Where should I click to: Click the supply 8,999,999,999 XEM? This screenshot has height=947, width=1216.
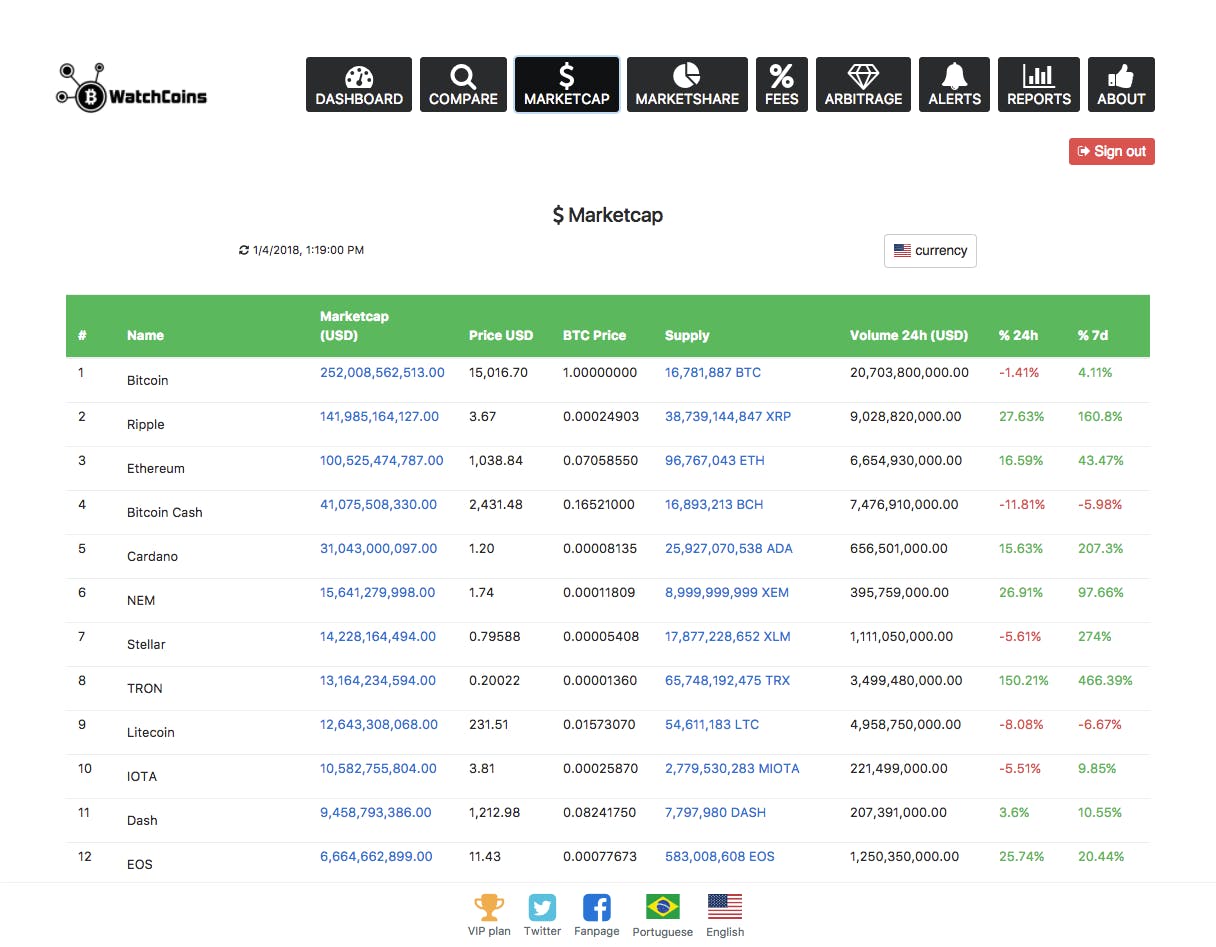click(727, 592)
